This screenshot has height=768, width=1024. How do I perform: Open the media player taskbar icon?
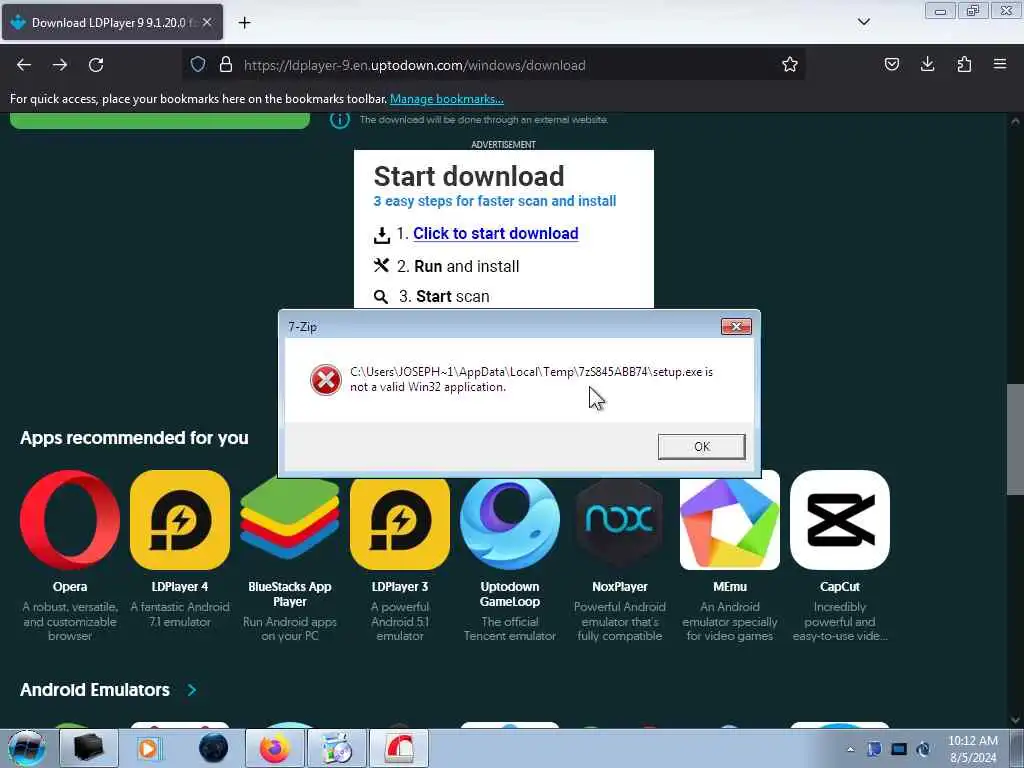tap(151, 748)
